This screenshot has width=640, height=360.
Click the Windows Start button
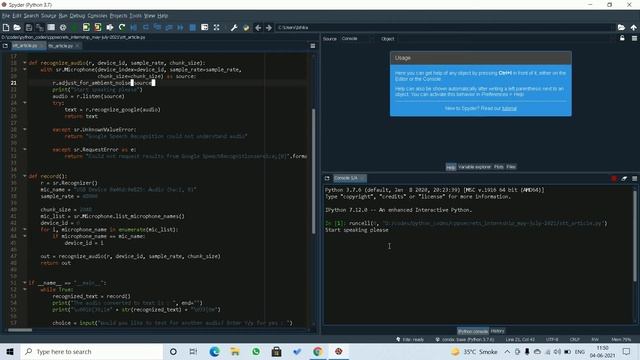[x=10, y=351]
